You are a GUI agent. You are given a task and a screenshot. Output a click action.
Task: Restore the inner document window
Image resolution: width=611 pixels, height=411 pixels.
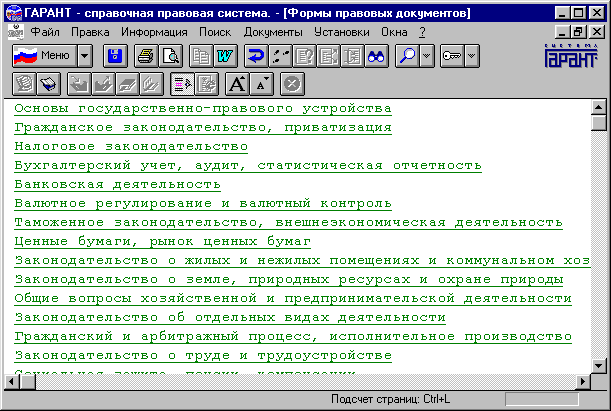(579, 32)
